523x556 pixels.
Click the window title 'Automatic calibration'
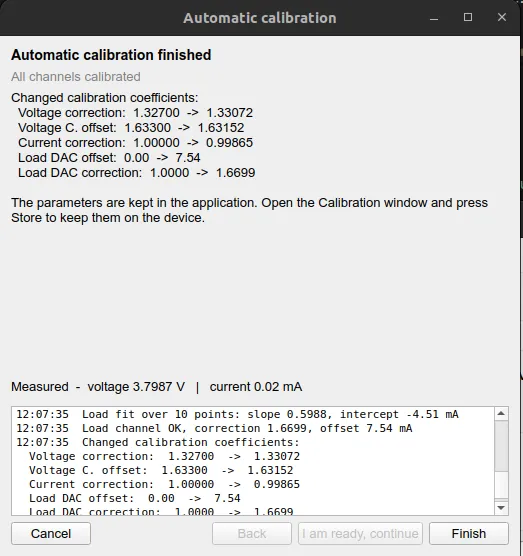pyautogui.click(x=260, y=18)
